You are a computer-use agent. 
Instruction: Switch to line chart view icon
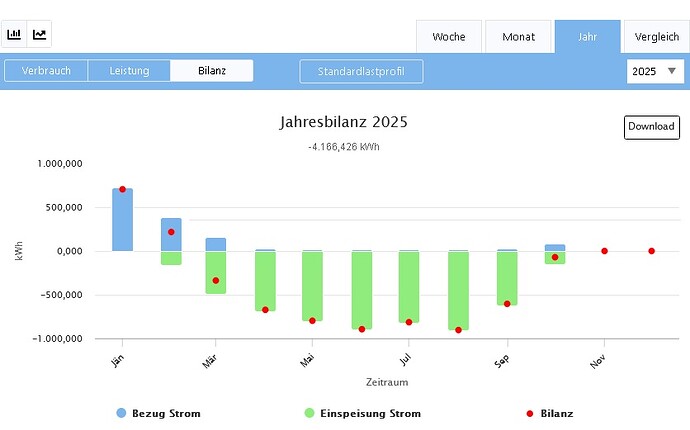[x=40, y=34]
